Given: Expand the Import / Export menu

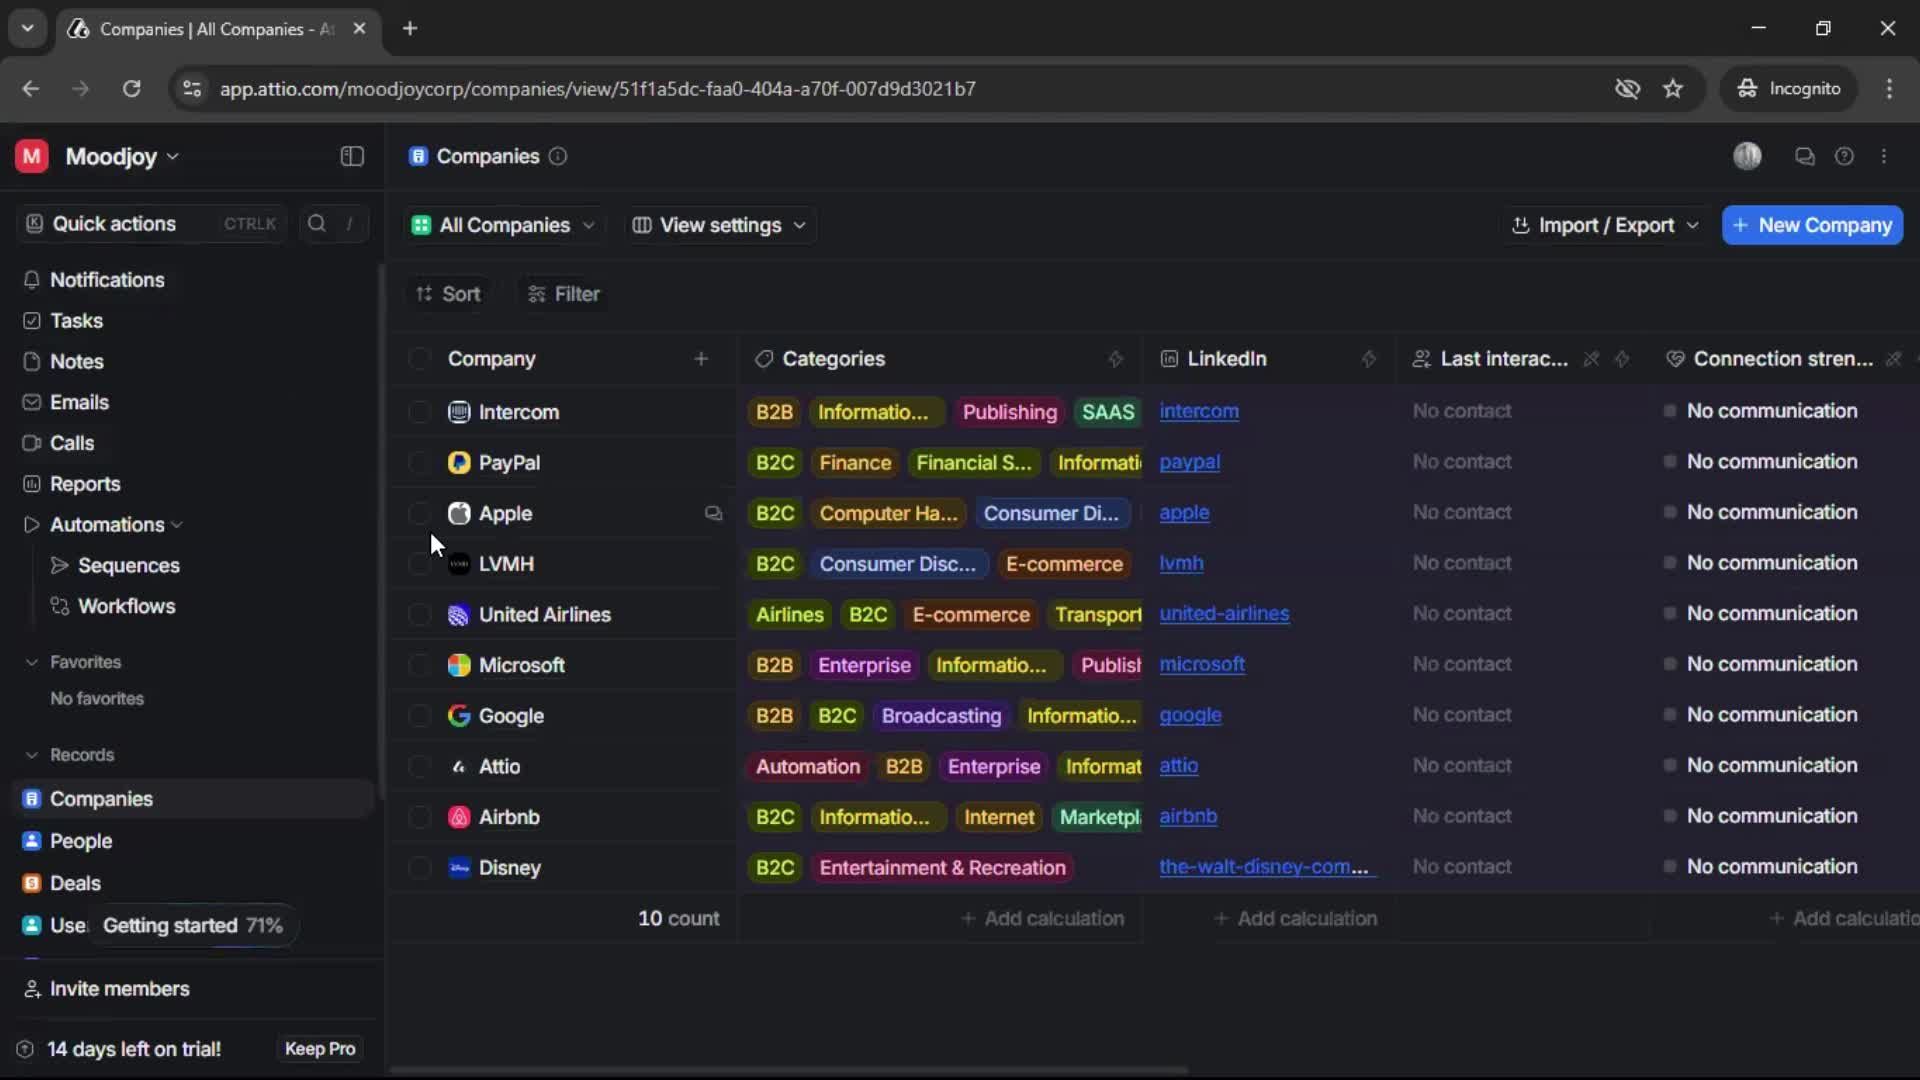Looking at the screenshot, I should coord(1604,225).
